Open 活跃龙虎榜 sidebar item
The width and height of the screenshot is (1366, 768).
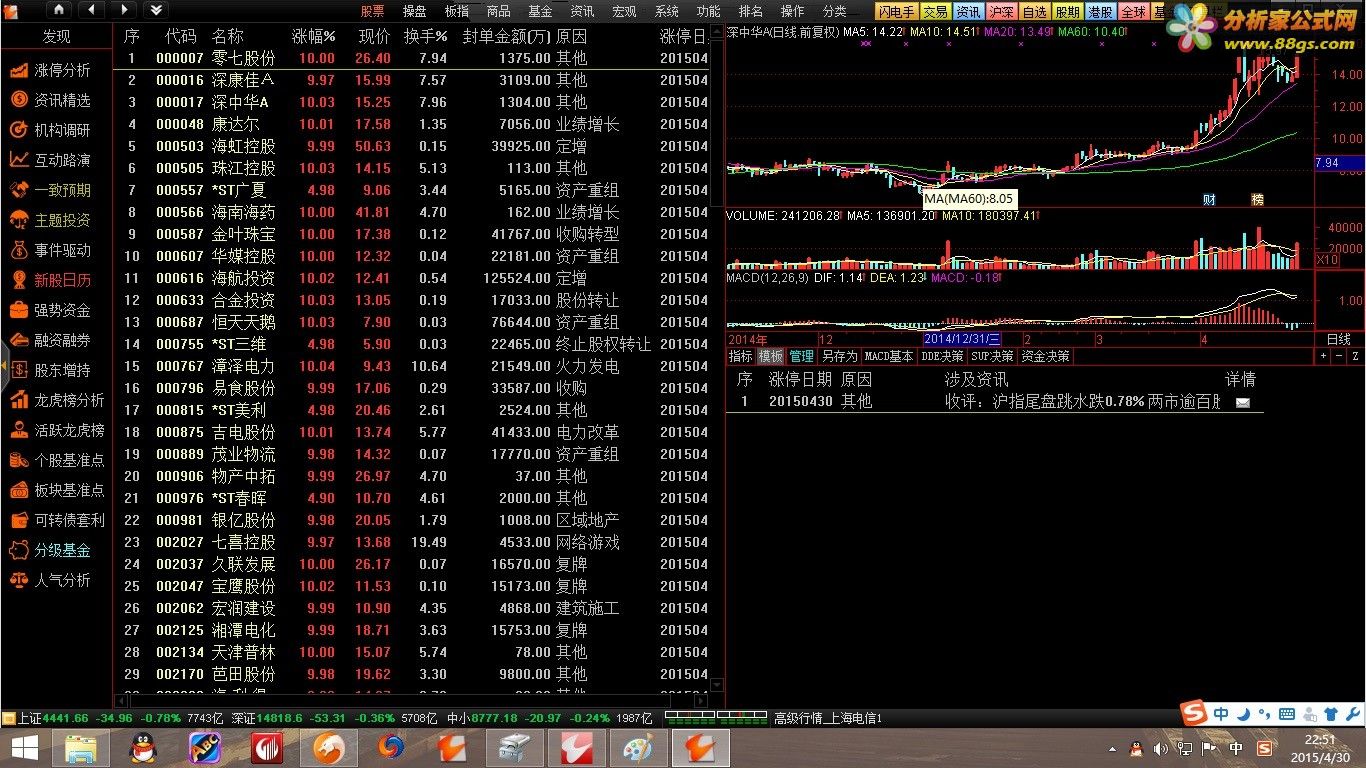(56, 430)
